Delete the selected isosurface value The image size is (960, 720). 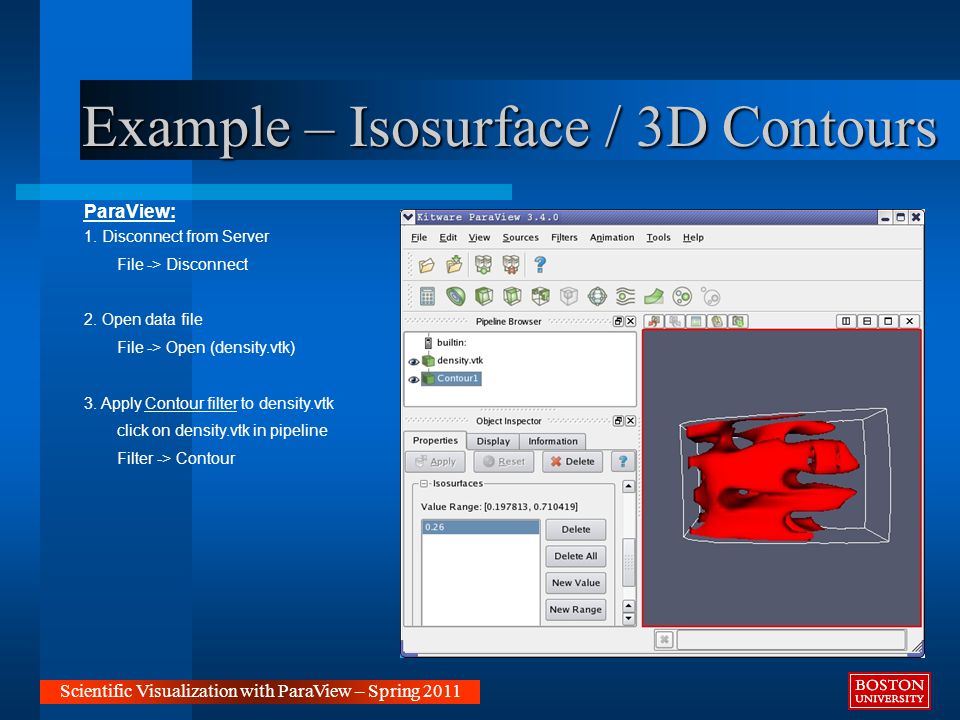[576, 530]
